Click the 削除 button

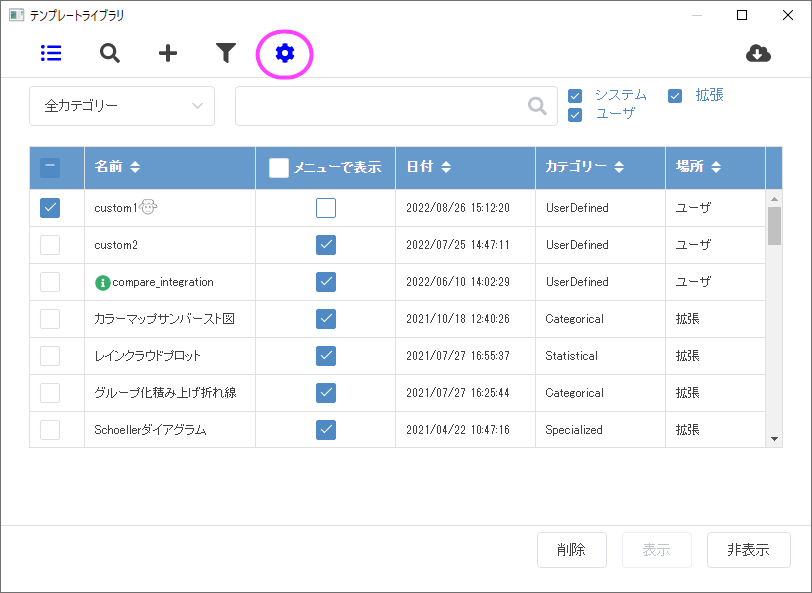click(x=572, y=550)
